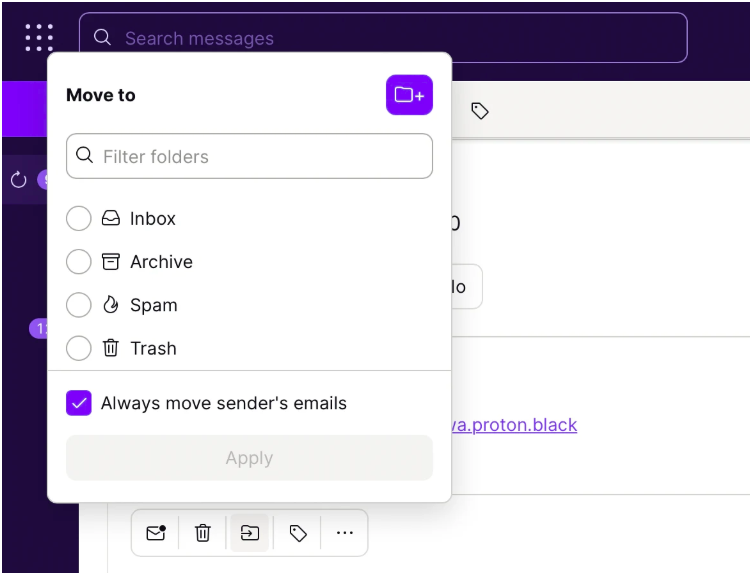Viewport: 752px width, 574px height.
Task: Mark message as unread envelope icon
Action: pyautogui.click(x=156, y=533)
